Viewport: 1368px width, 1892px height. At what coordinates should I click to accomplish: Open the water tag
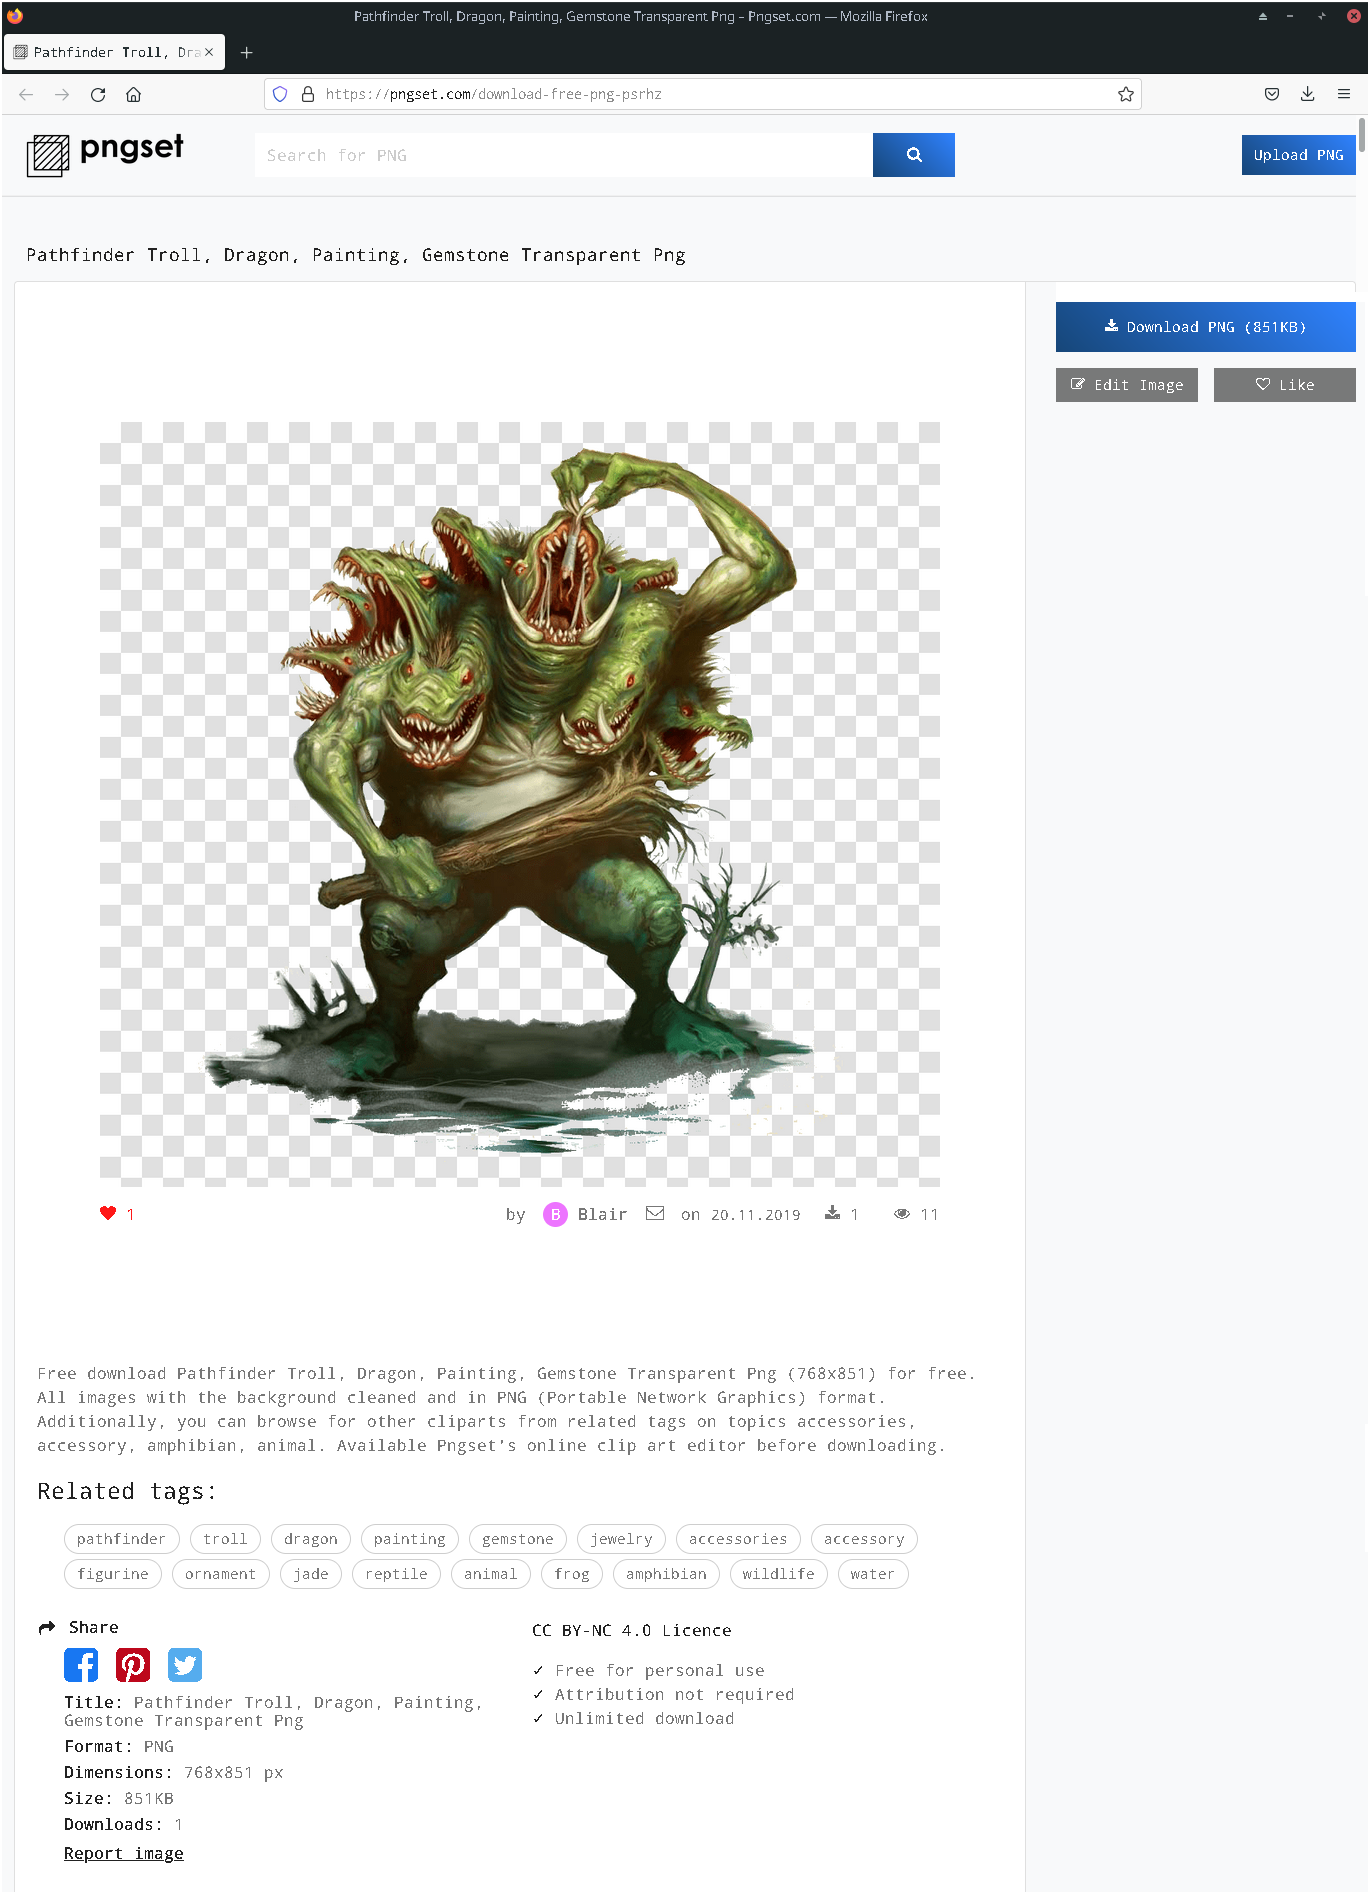pyautogui.click(x=872, y=1574)
